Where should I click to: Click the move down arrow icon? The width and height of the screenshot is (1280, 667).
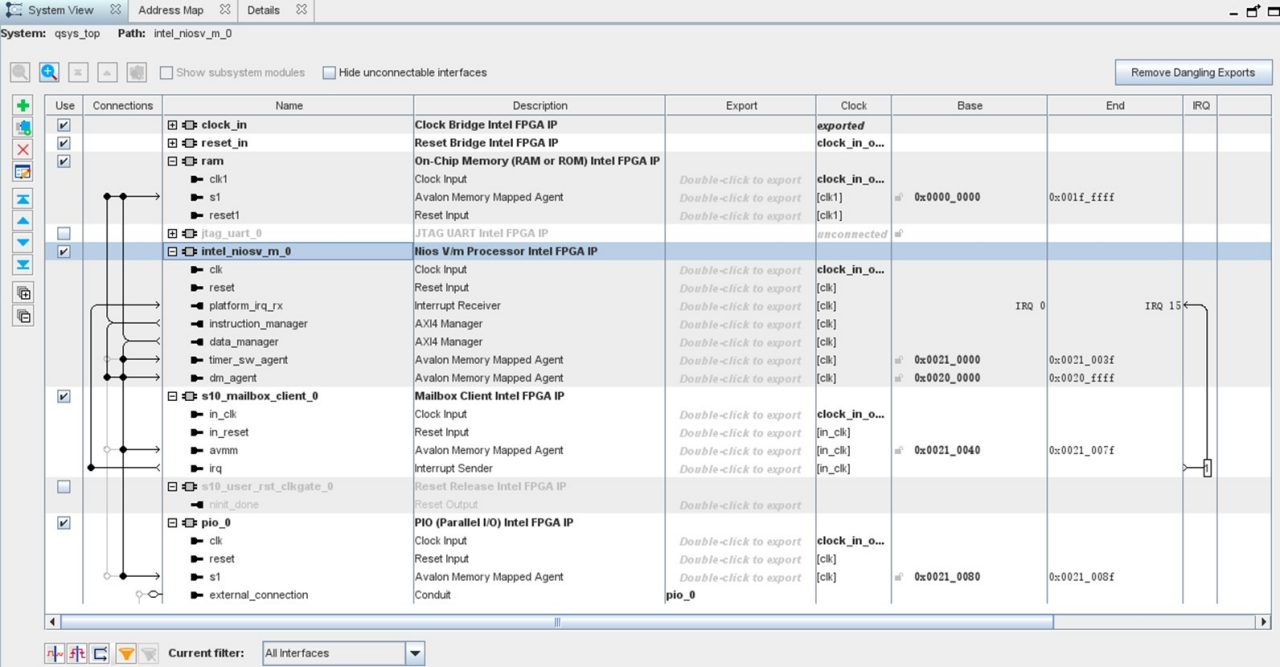23,243
